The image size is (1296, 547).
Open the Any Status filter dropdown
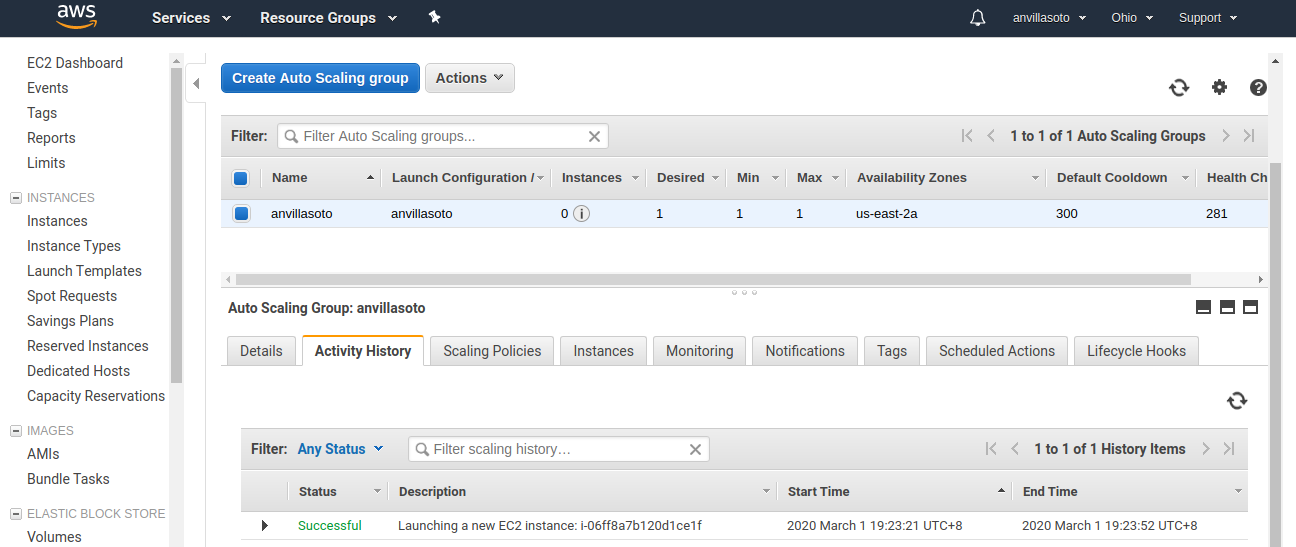340,449
